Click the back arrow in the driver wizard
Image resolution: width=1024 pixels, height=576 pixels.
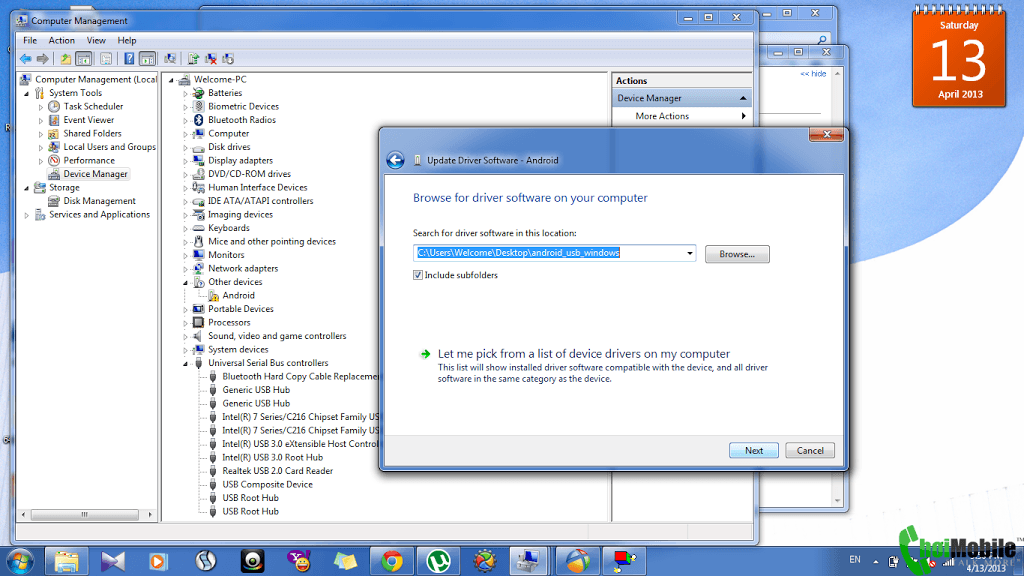[x=395, y=160]
